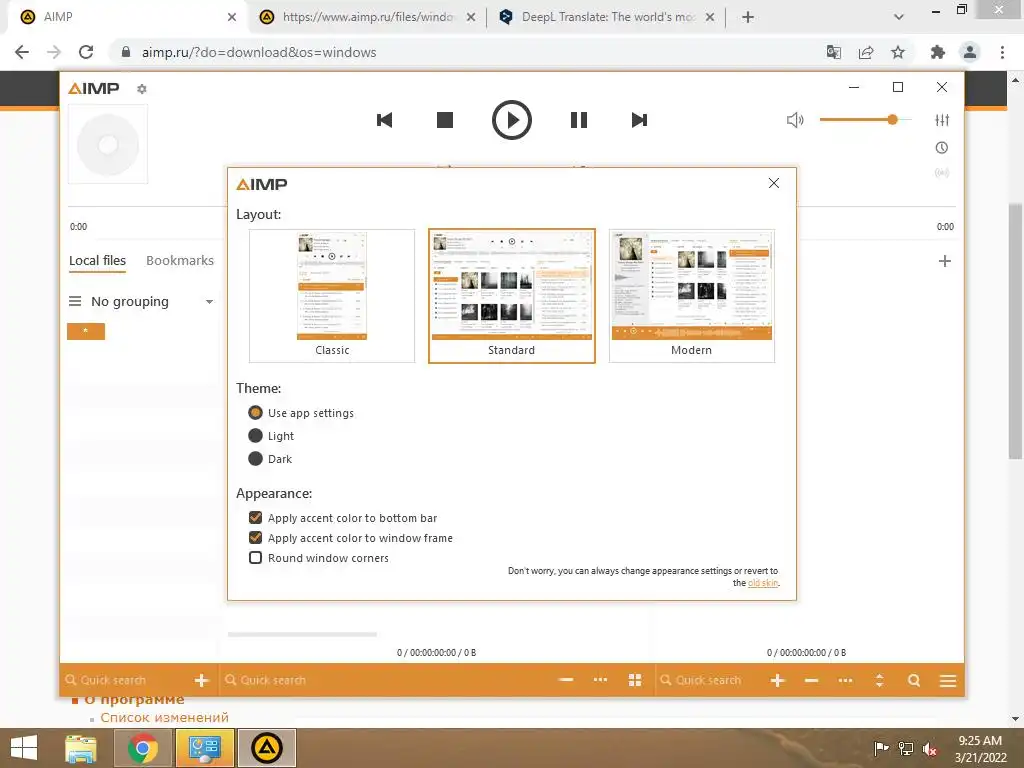Remove files with minus in right bottom bar
Screen dimensions: 1024x768
[812, 680]
